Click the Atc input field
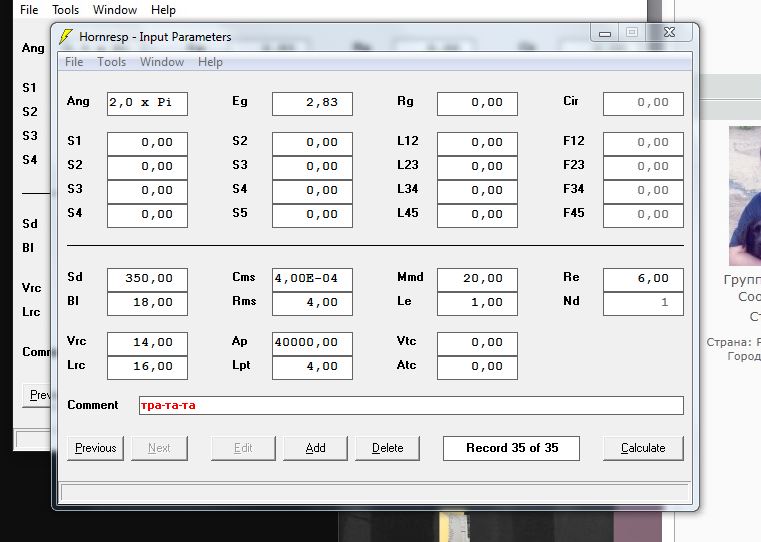The height and width of the screenshot is (542, 761). (x=478, y=368)
